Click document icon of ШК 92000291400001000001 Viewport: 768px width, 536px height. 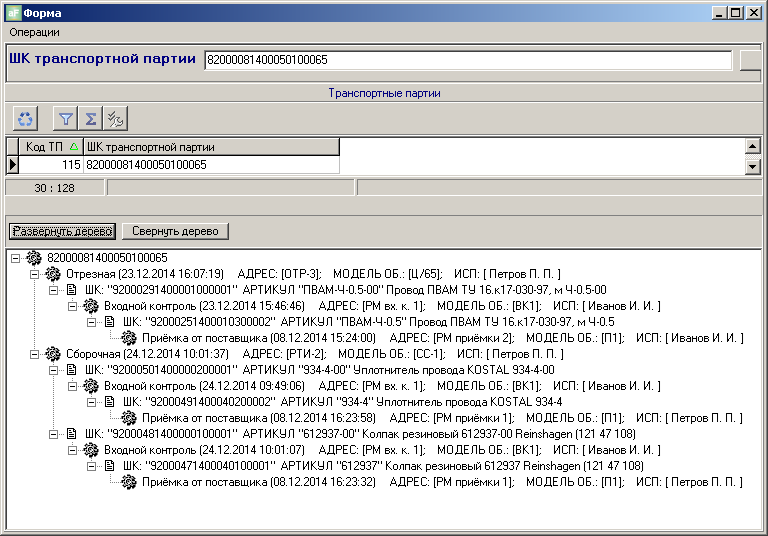72,290
